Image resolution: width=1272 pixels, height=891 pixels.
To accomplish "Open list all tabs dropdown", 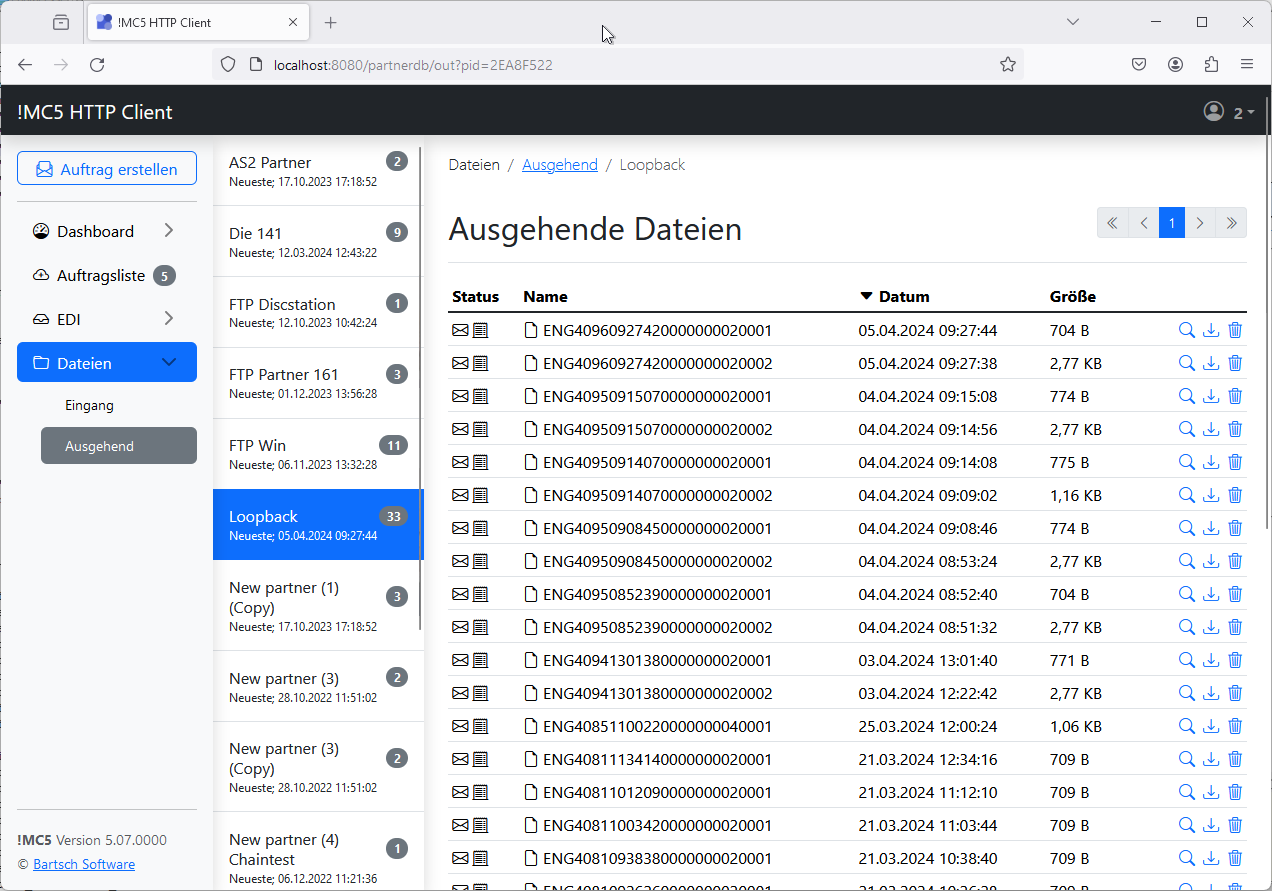I will [x=1073, y=22].
